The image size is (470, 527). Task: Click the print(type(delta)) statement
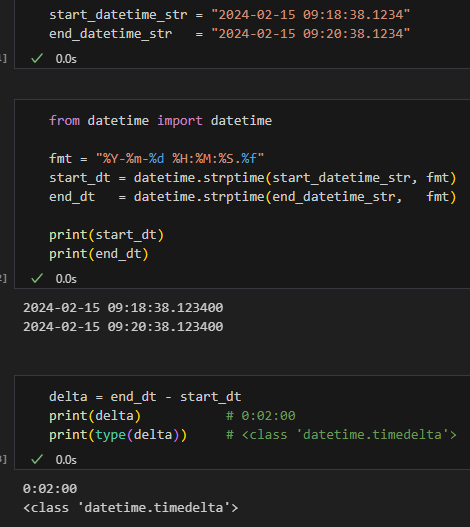(x=118, y=435)
